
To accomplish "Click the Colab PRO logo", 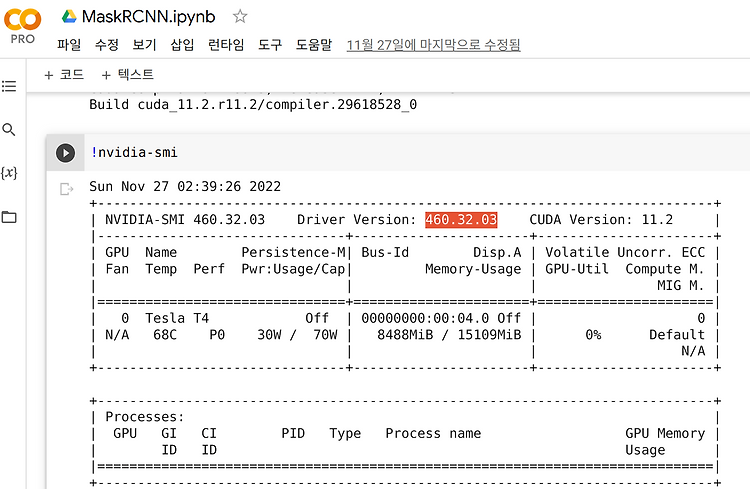I will [x=22, y=27].
